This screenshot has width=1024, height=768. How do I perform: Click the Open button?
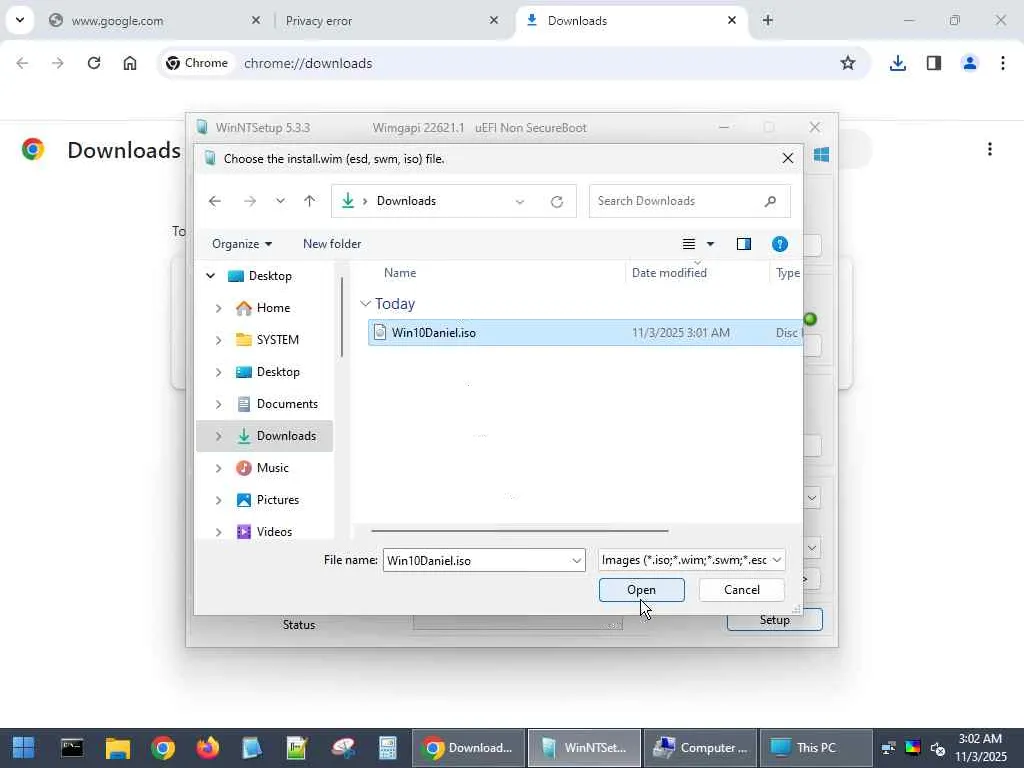click(641, 590)
